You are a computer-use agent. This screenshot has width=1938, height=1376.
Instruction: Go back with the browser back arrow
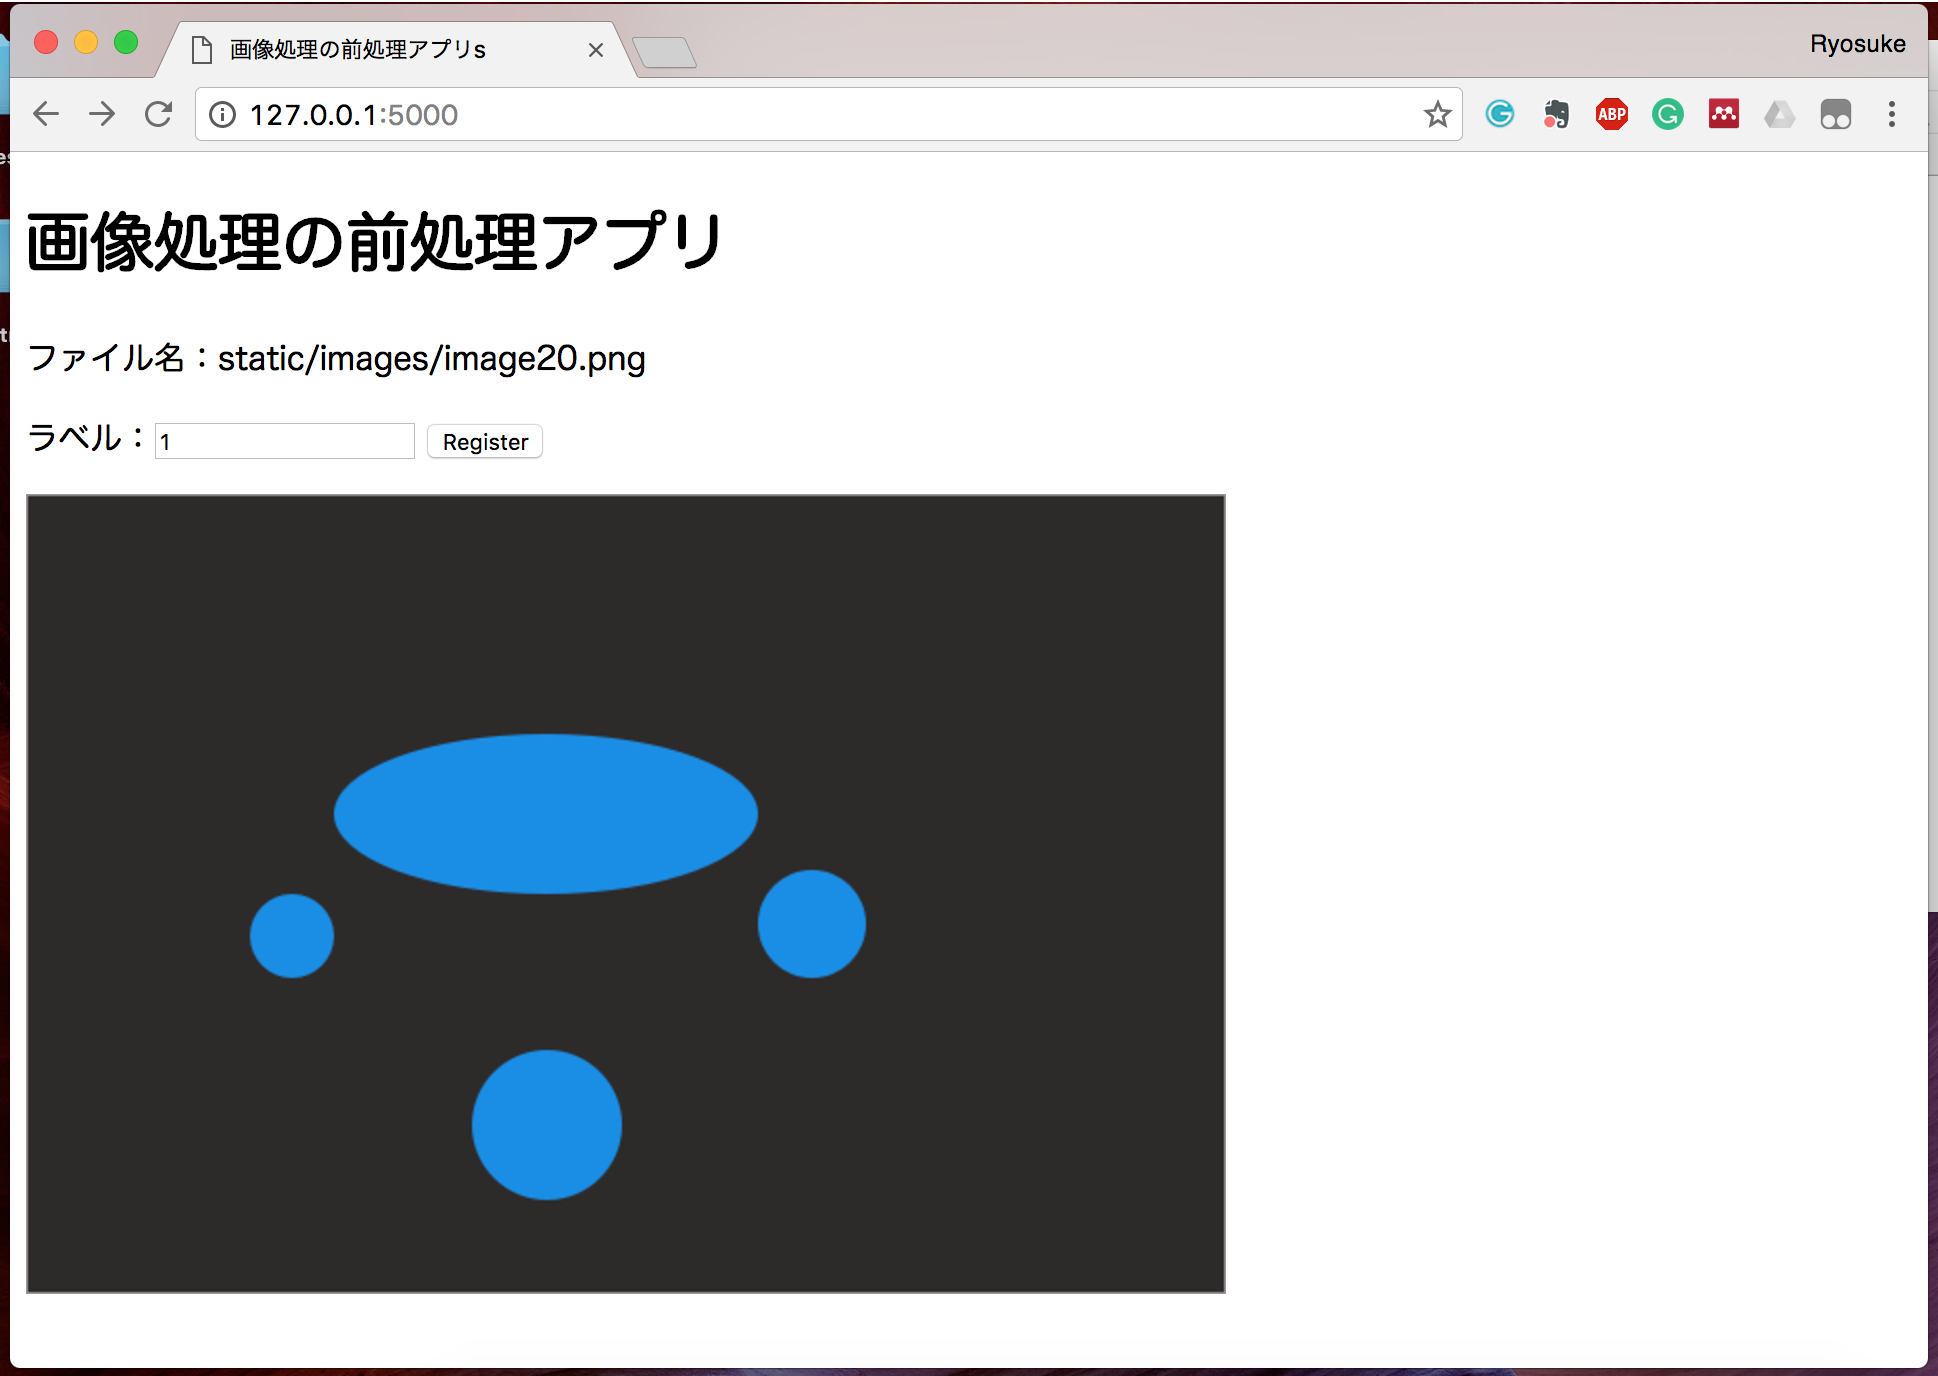point(46,114)
